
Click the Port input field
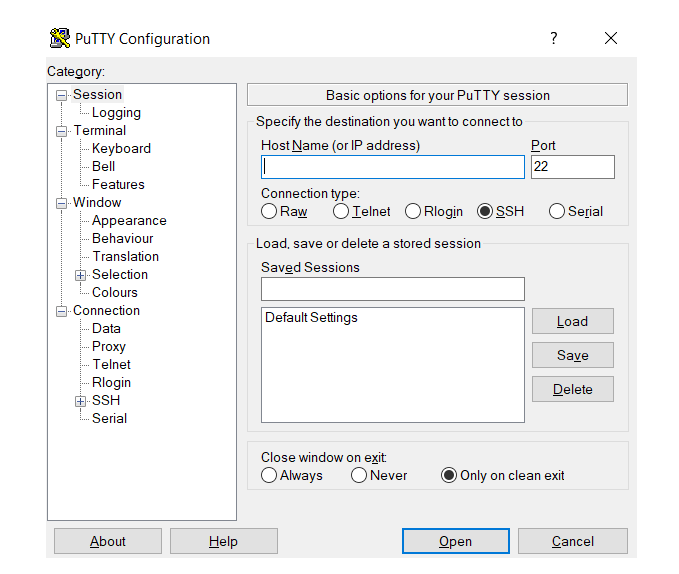[x=572, y=167]
